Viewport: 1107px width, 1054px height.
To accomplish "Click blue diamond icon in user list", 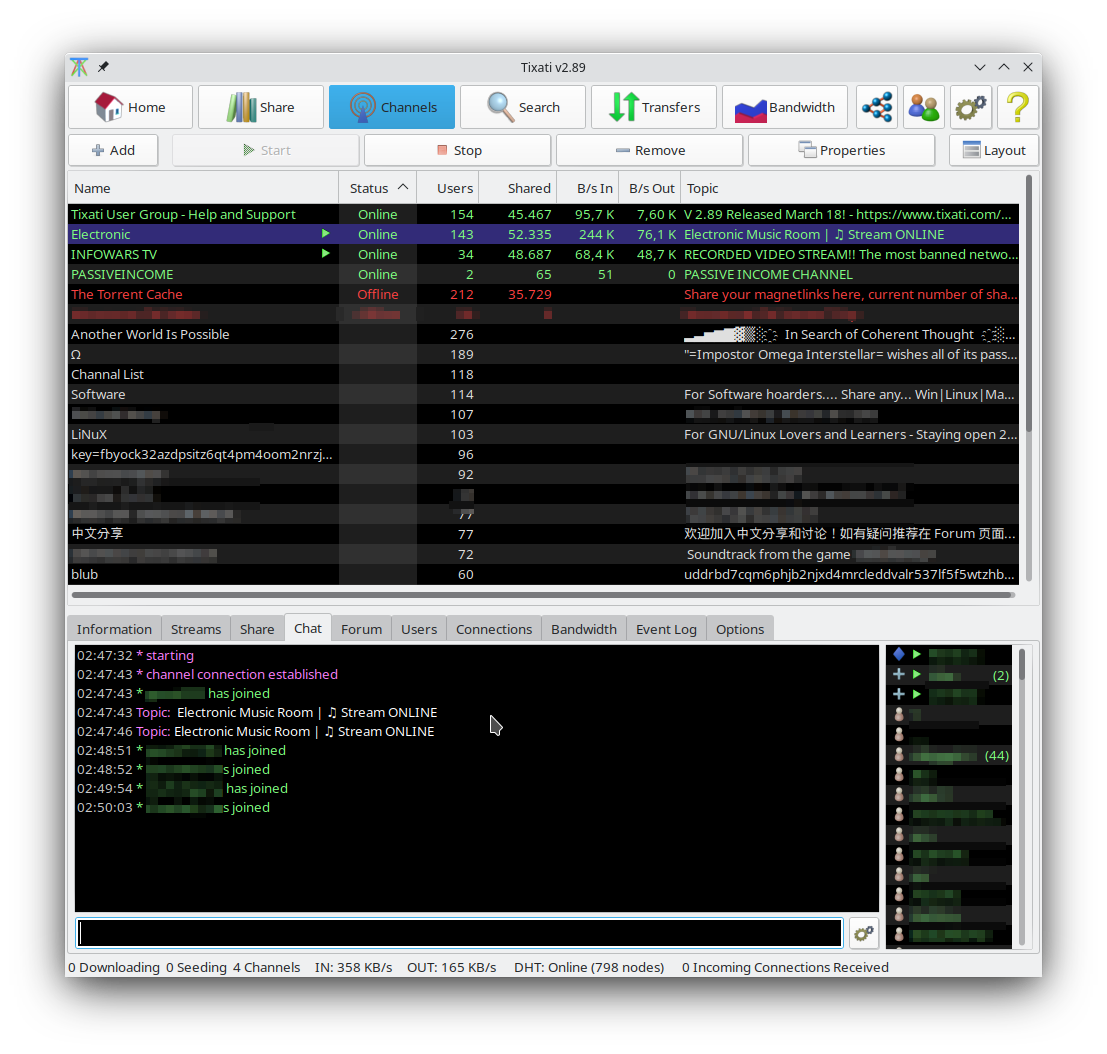I will (899, 654).
